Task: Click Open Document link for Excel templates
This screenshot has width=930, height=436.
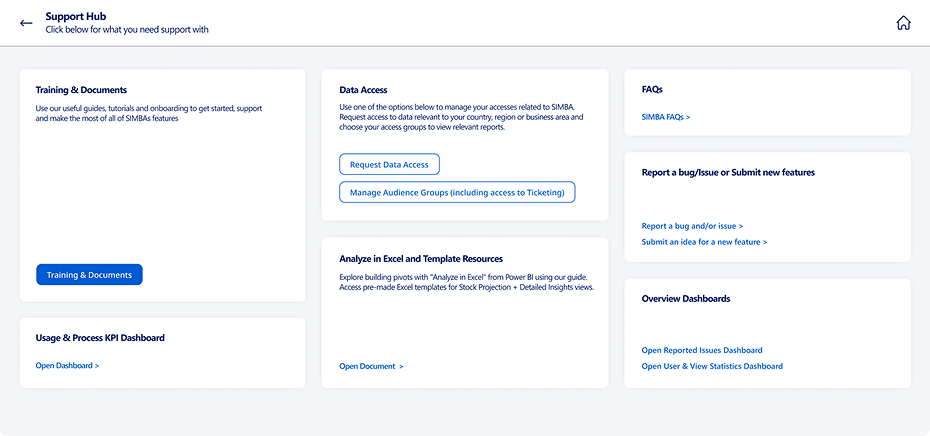Action: coord(371,366)
